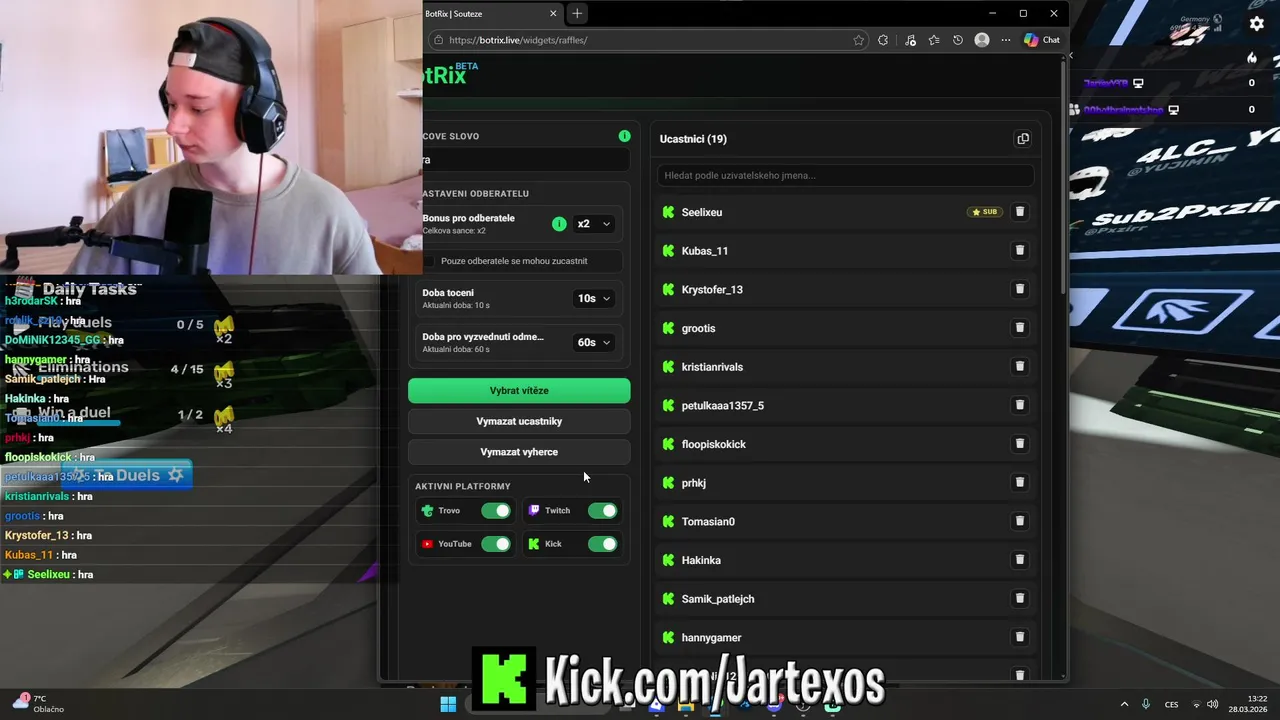View site information lock icon
1280x720 pixels.
tap(437, 40)
